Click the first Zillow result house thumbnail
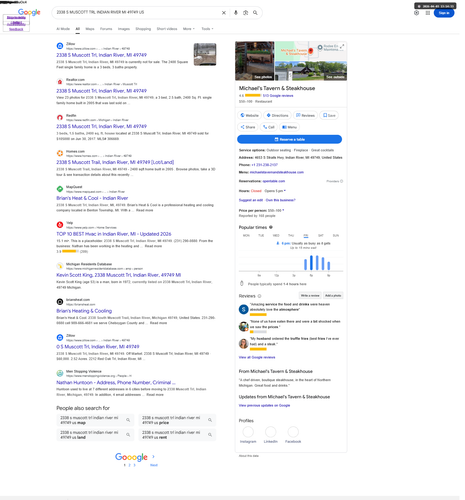465x500 pixels. 205,54
